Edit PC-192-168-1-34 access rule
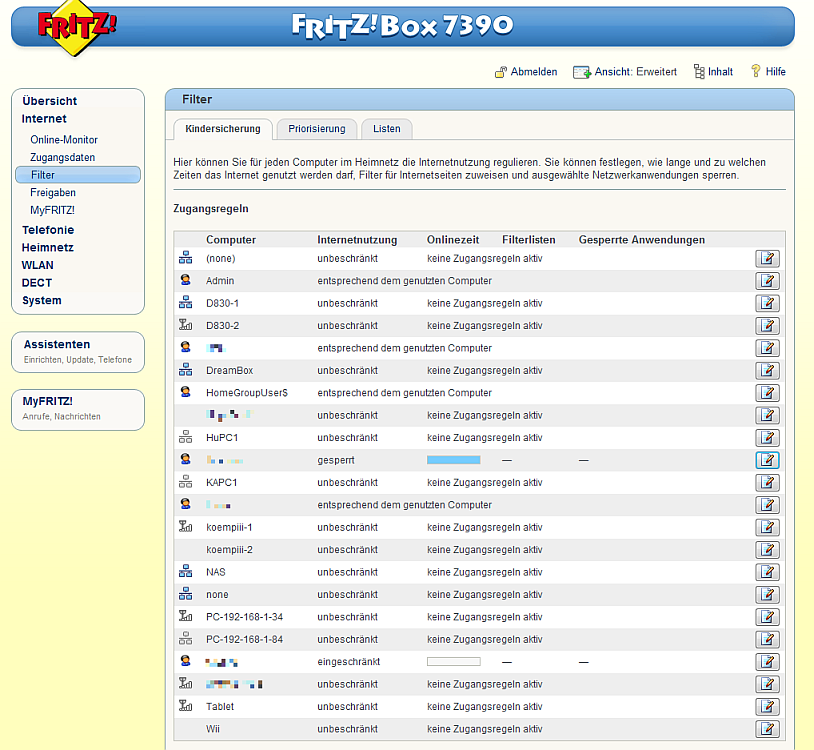This screenshot has width=814, height=750. [767, 617]
